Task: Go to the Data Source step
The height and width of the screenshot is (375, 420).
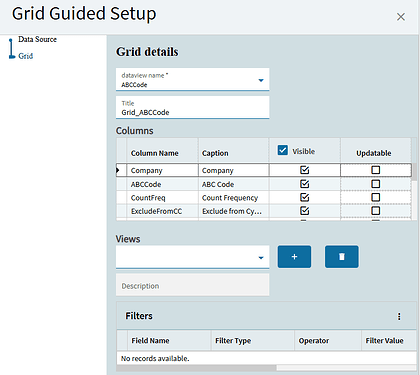Action: [37, 39]
